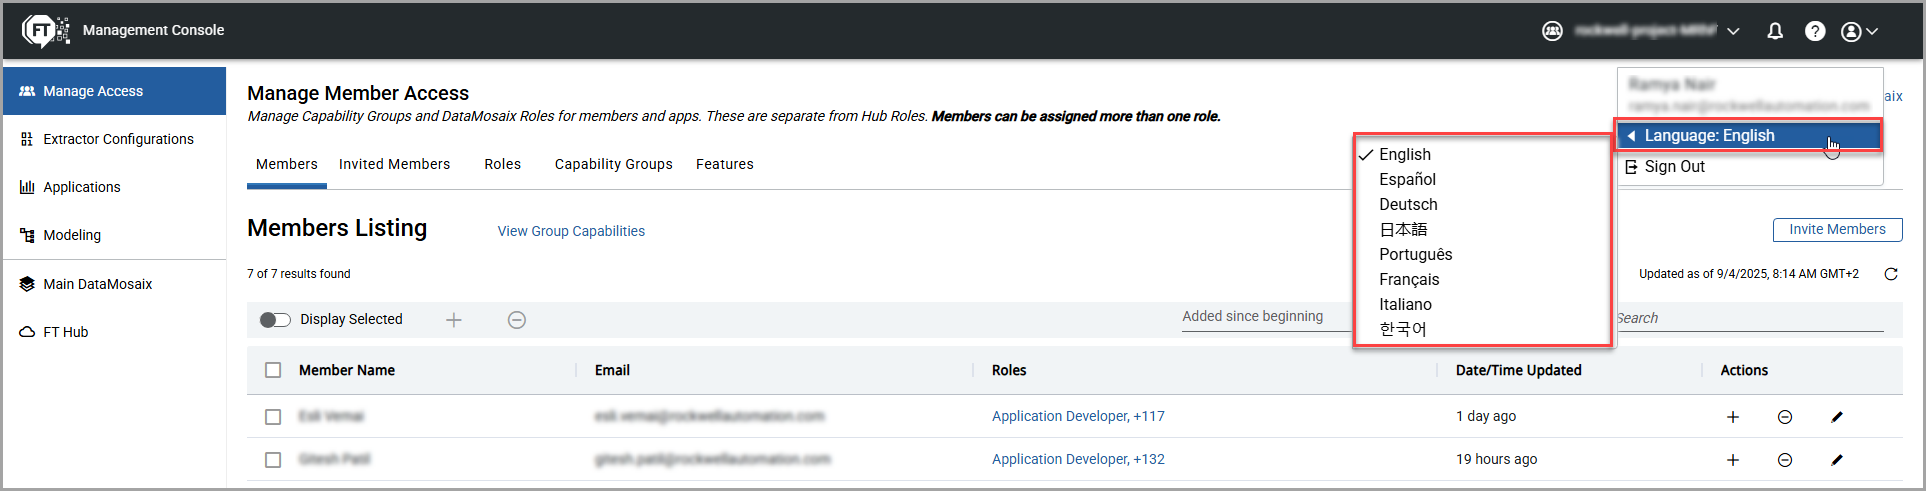Open the notifications bell icon
Image resolution: width=1926 pixels, height=491 pixels.
[1775, 31]
